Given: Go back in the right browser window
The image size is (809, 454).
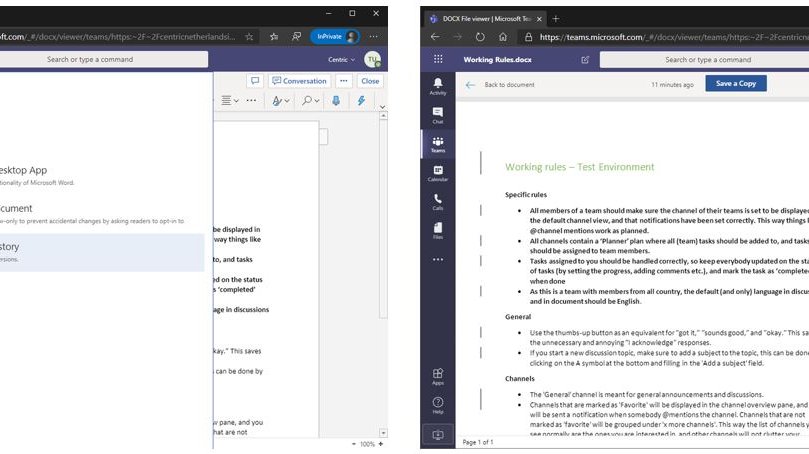Looking at the screenshot, I should [435, 37].
